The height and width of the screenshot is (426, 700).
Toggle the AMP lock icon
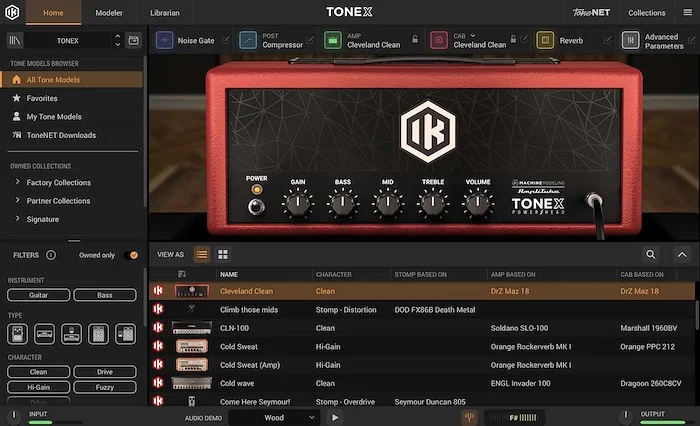tap(415, 39)
